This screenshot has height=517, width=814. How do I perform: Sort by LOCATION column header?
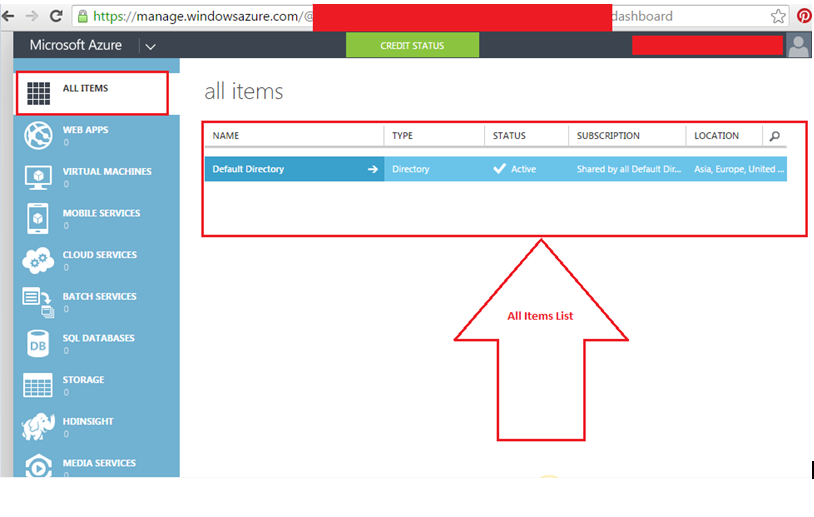pos(716,135)
